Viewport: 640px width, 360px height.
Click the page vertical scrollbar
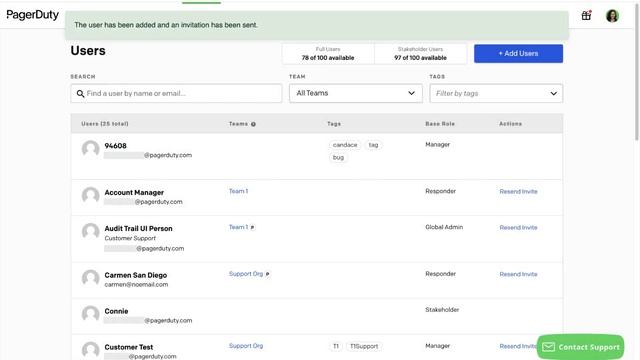tap(637, 73)
